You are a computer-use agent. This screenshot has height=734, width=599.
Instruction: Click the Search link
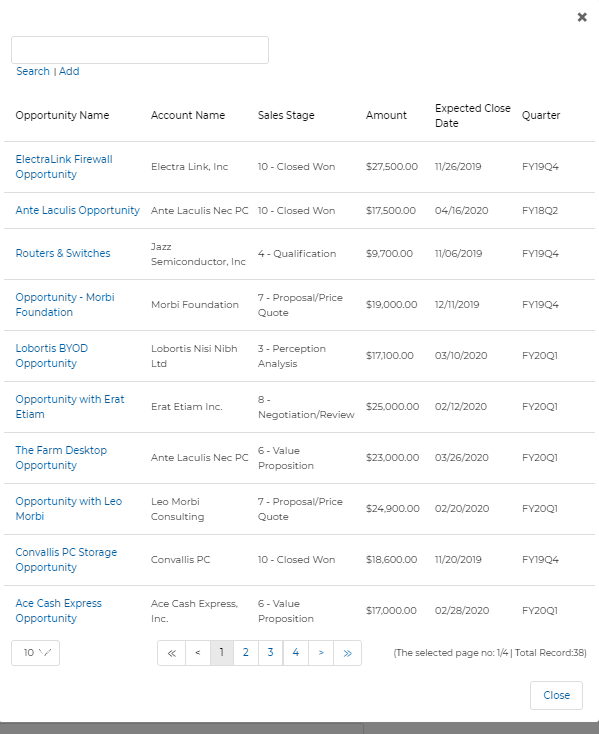33,71
